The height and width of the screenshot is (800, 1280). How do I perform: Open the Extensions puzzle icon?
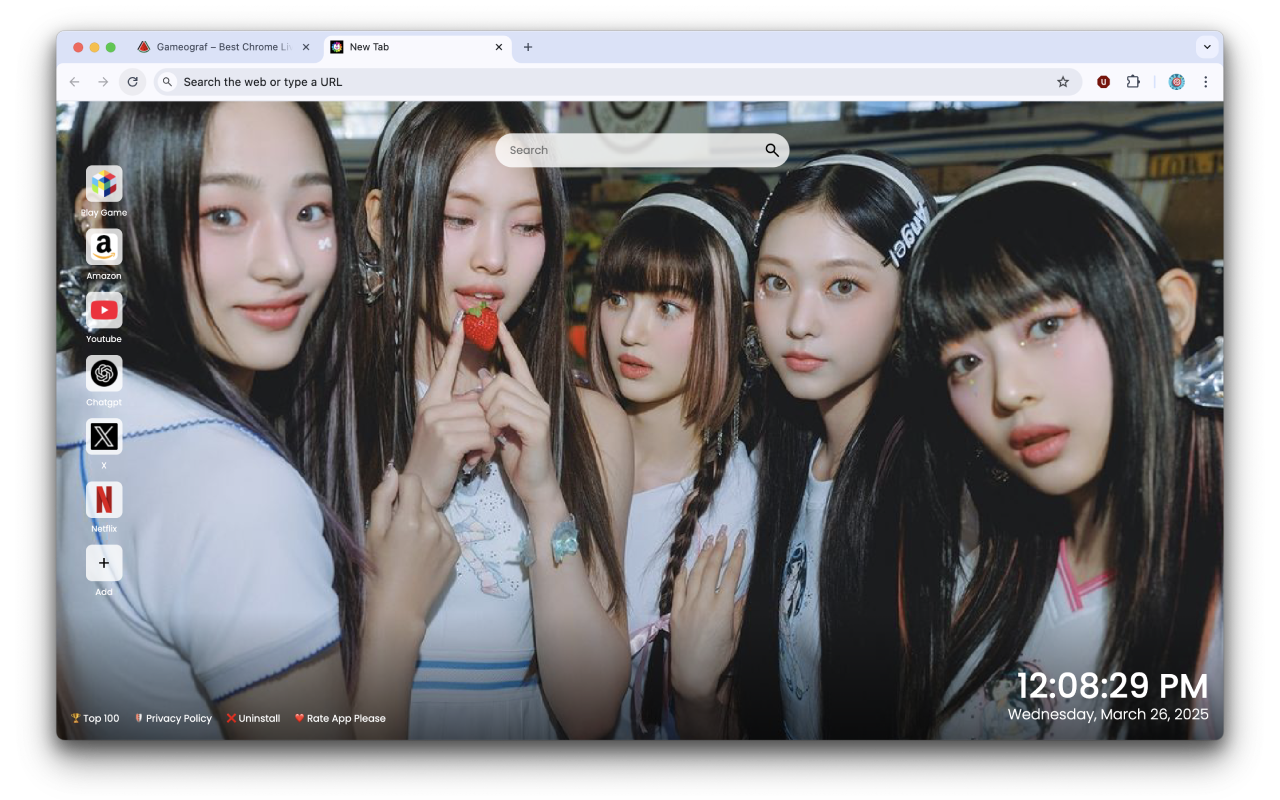[x=1133, y=82]
